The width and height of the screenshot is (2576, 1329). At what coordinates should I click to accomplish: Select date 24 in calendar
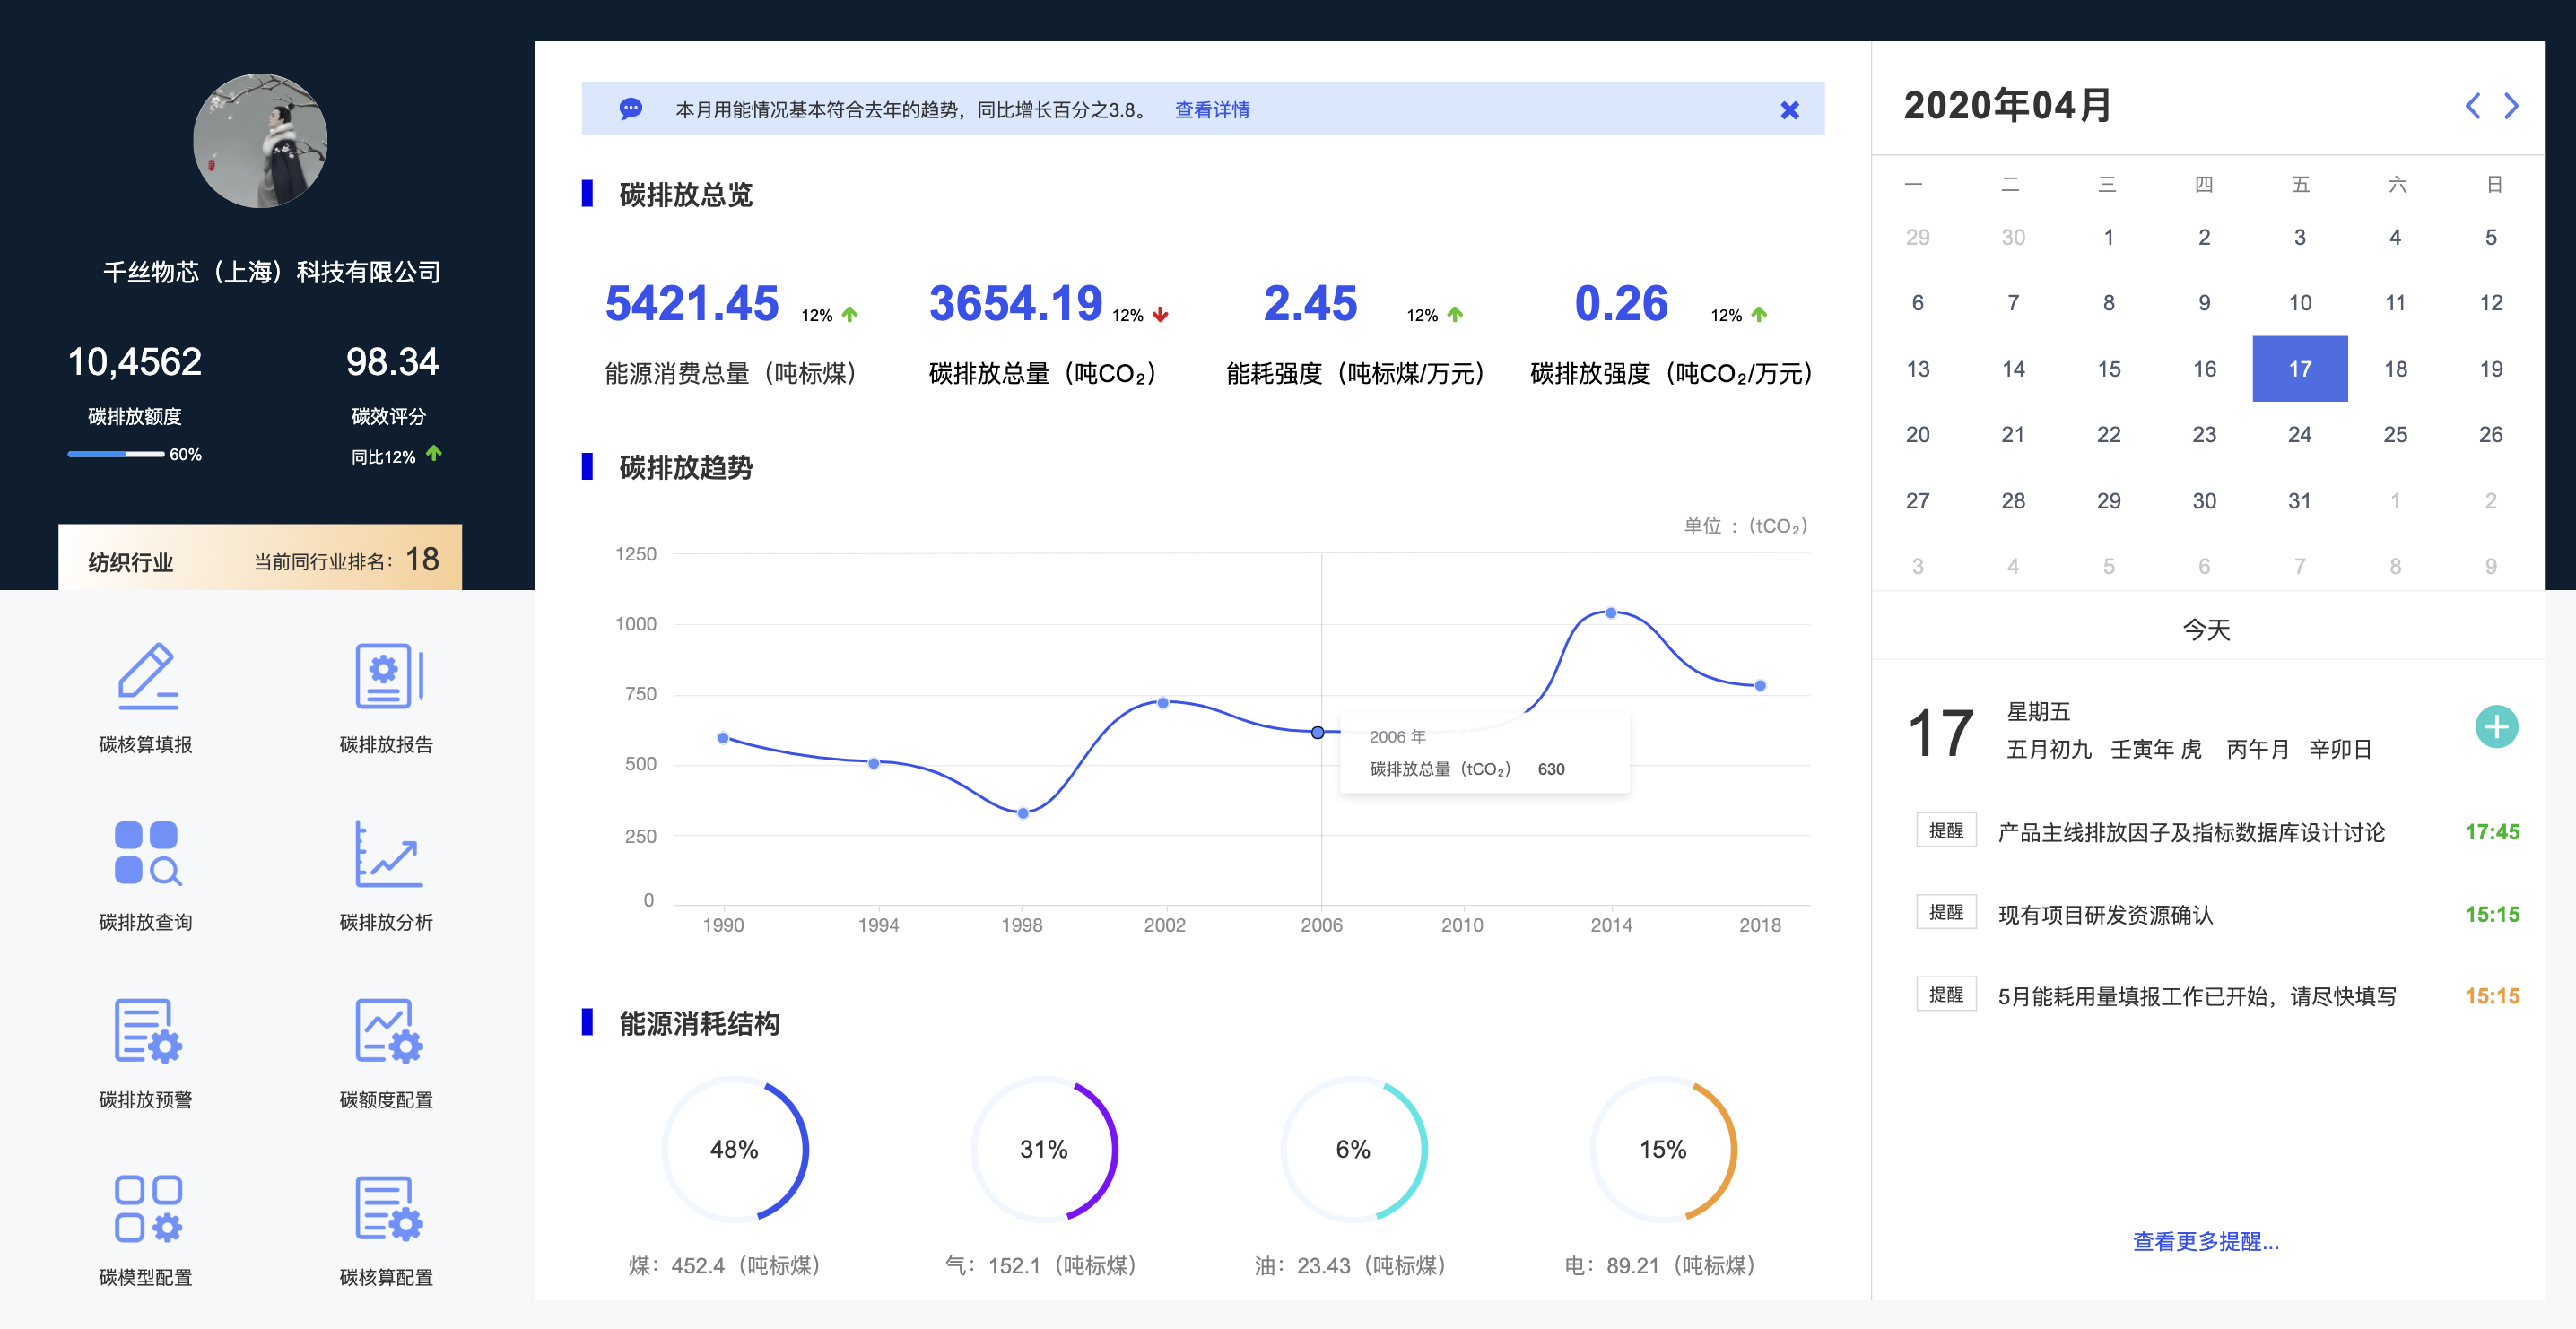(x=2299, y=434)
